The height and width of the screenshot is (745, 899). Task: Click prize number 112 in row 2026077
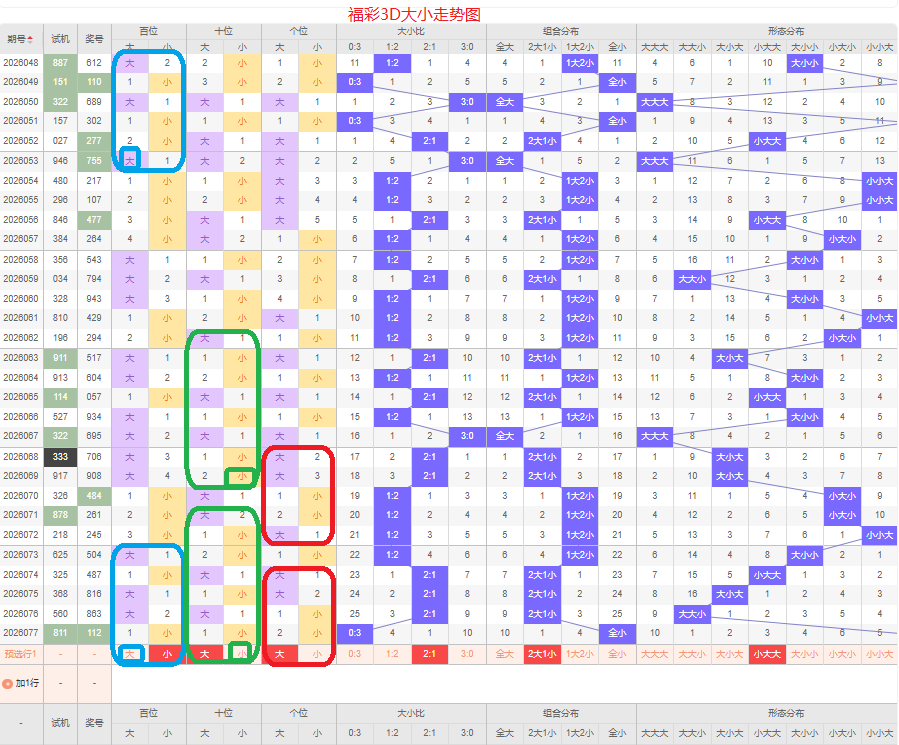(94, 633)
